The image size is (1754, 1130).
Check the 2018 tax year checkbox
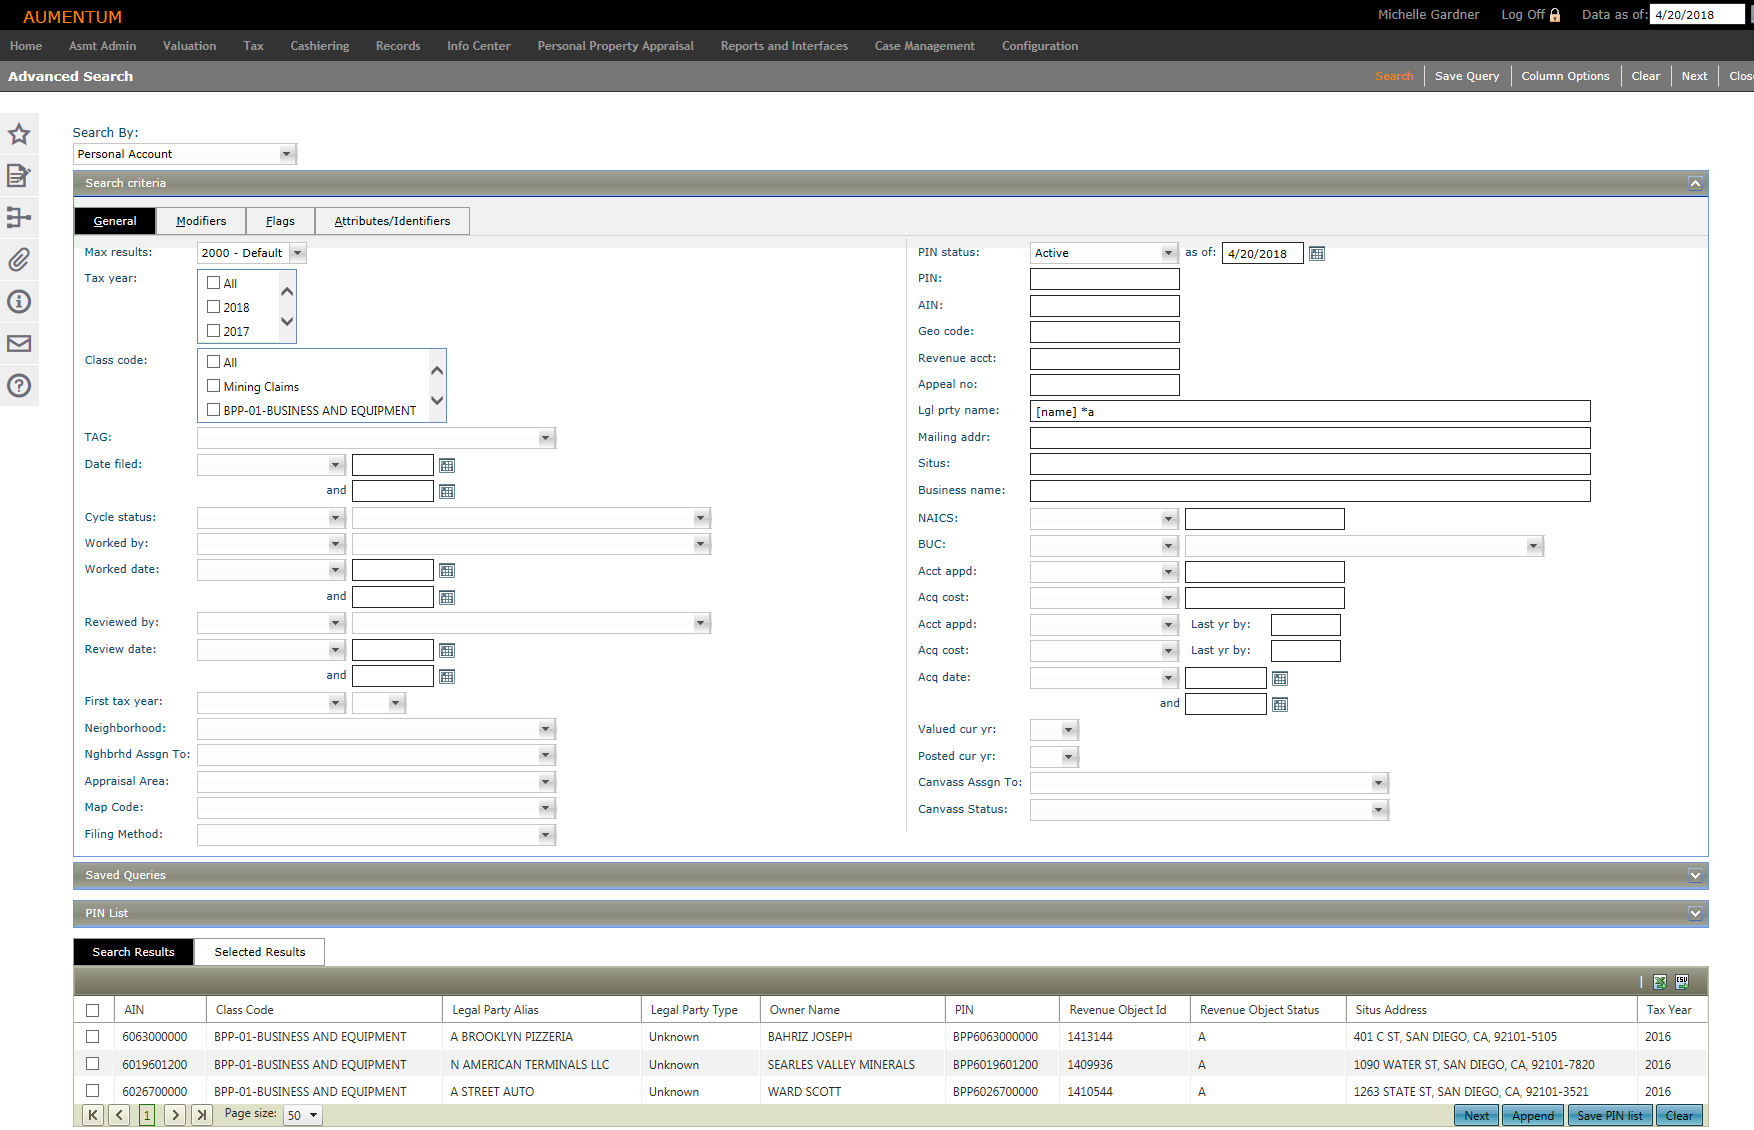click(x=213, y=307)
